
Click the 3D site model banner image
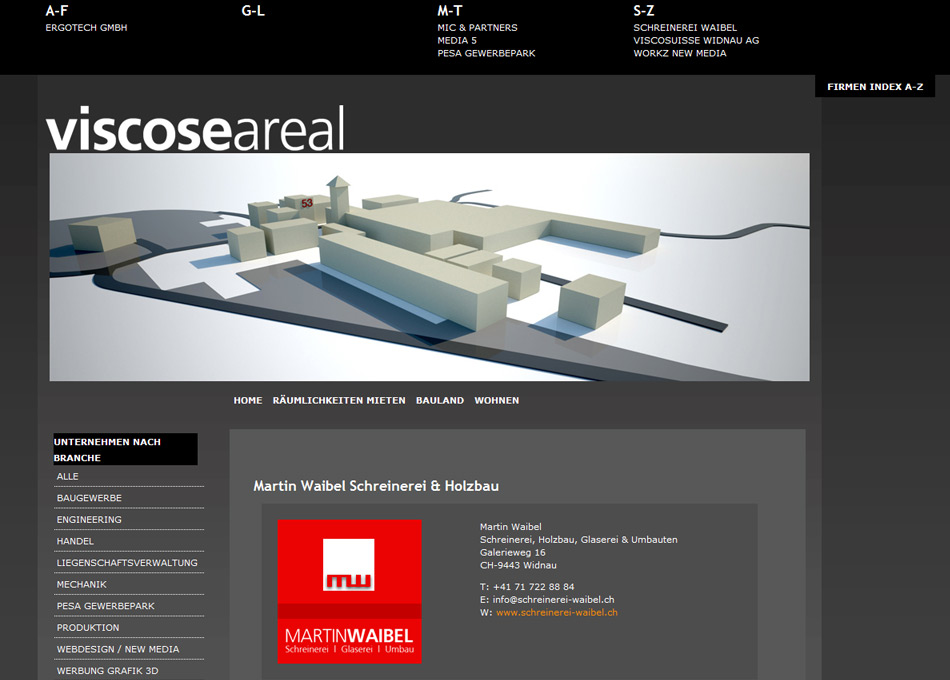click(429, 267)
